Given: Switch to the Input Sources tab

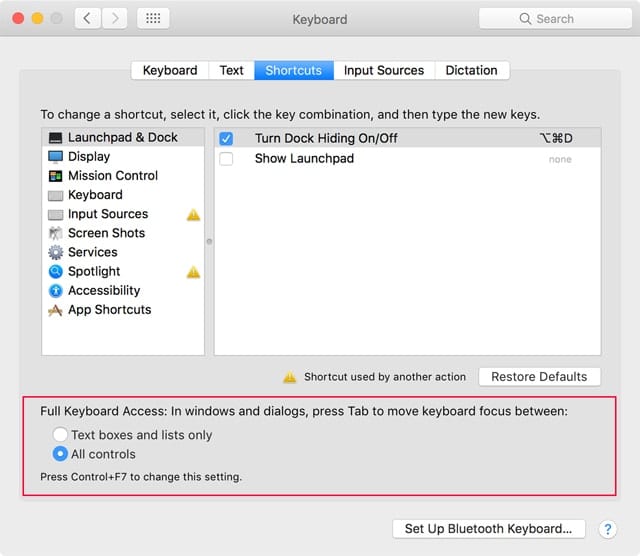Looking at the screenshot, I should click(383, 70).
